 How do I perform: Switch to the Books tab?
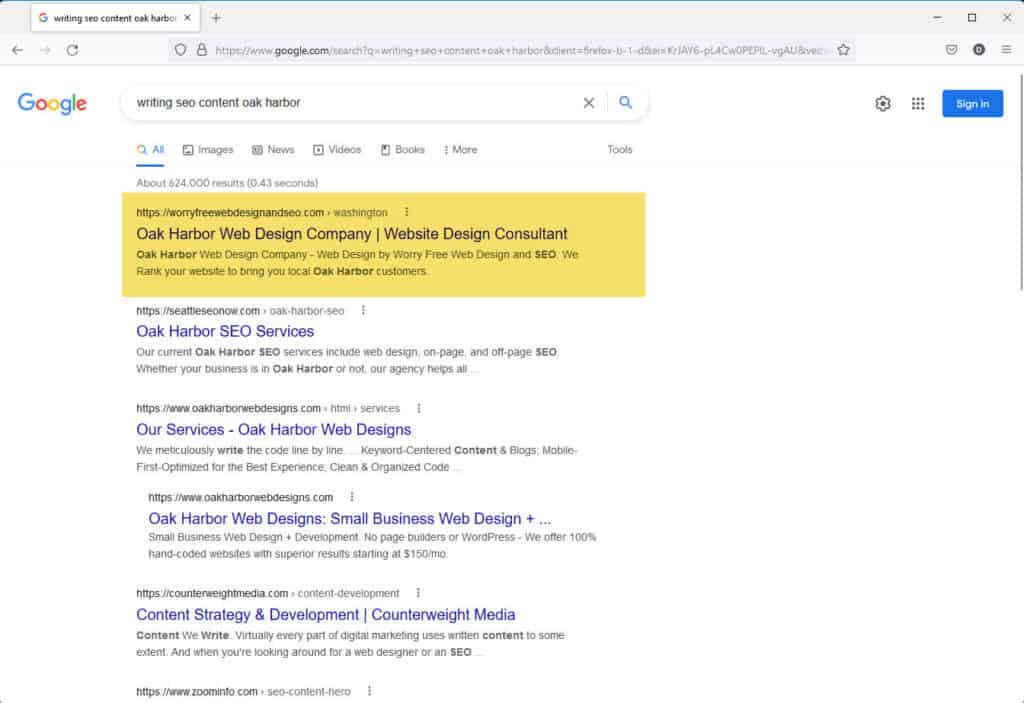402,150
